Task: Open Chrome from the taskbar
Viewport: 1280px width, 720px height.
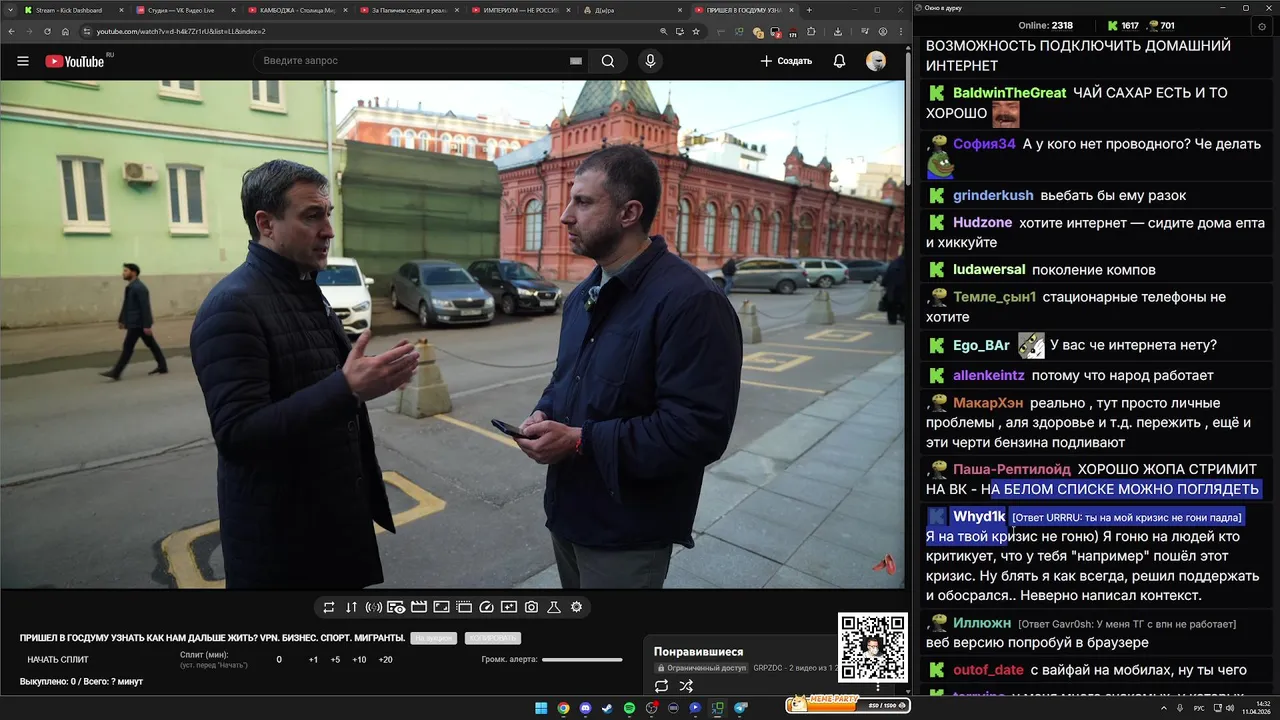Action: [563, 708]
